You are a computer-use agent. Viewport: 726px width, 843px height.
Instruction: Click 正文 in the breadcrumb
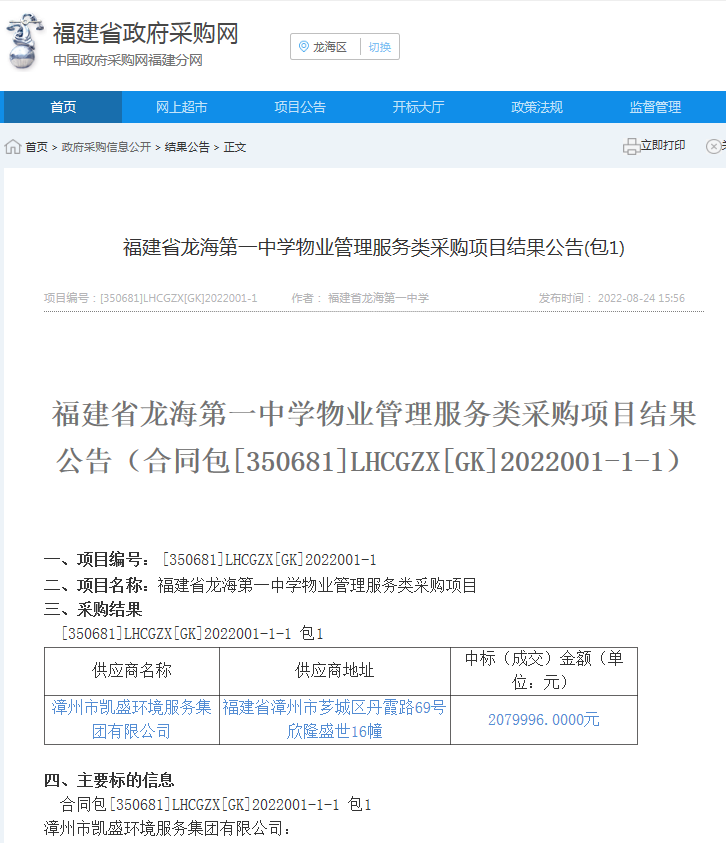click(x=234, y=147)
